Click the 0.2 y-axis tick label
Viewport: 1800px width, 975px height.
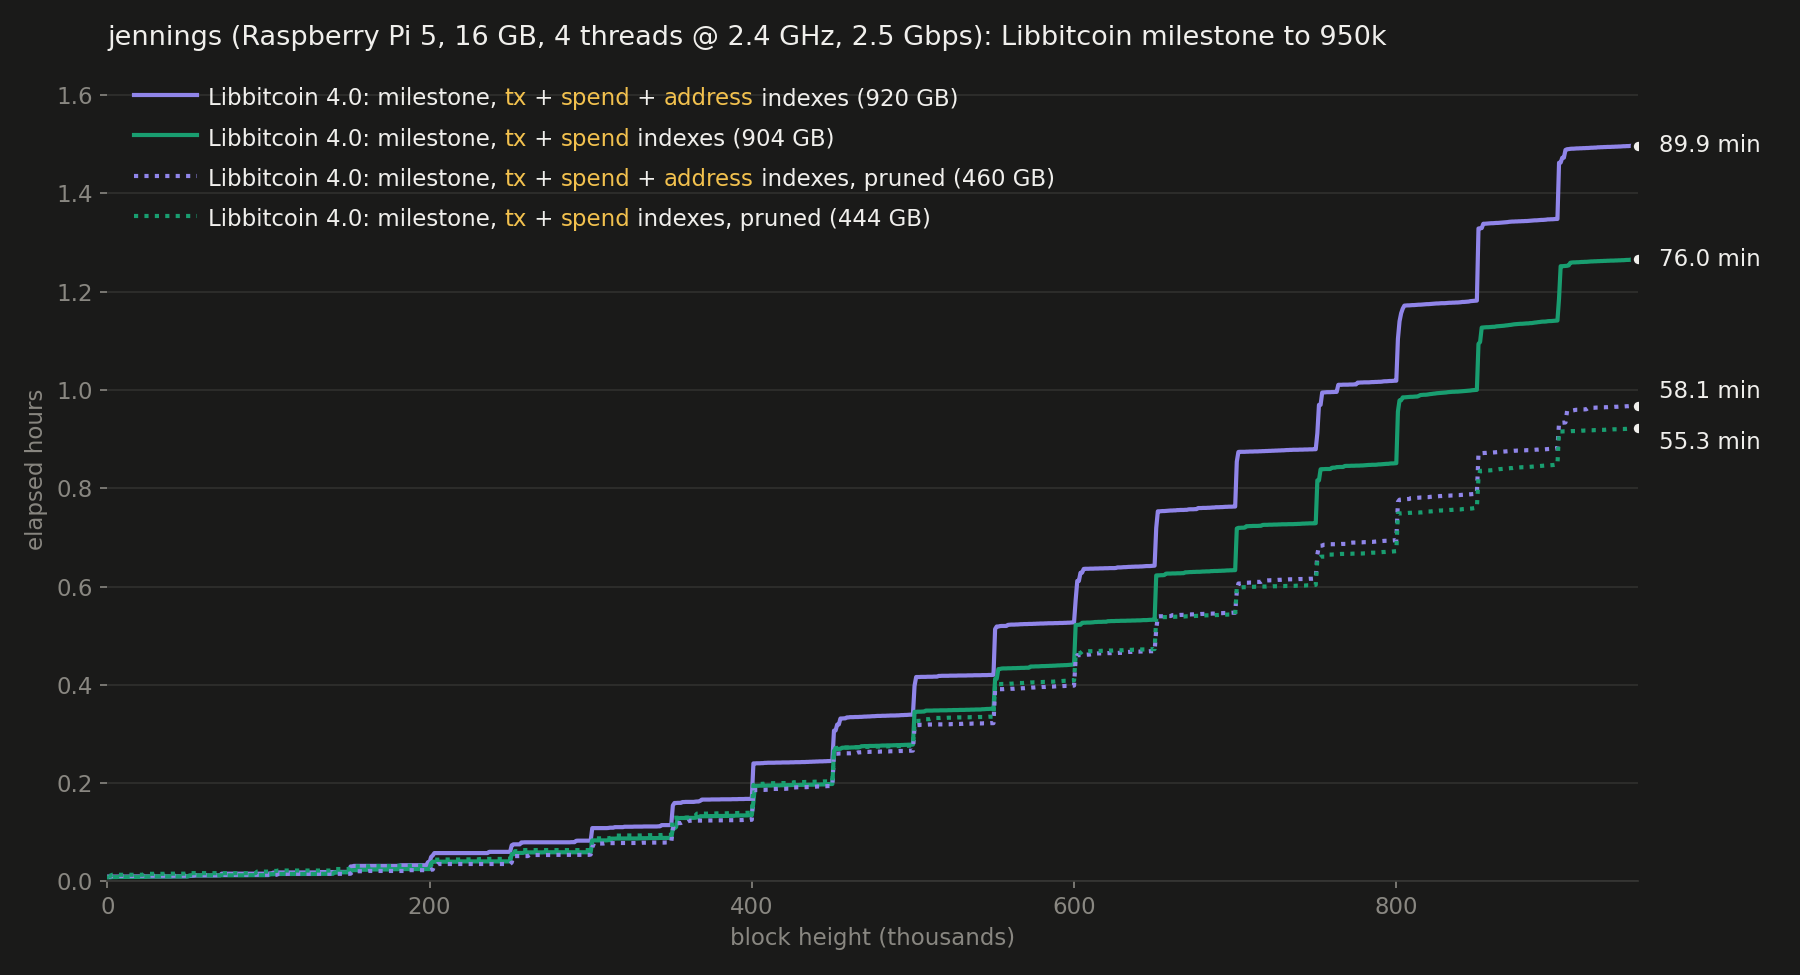(74, 784)
